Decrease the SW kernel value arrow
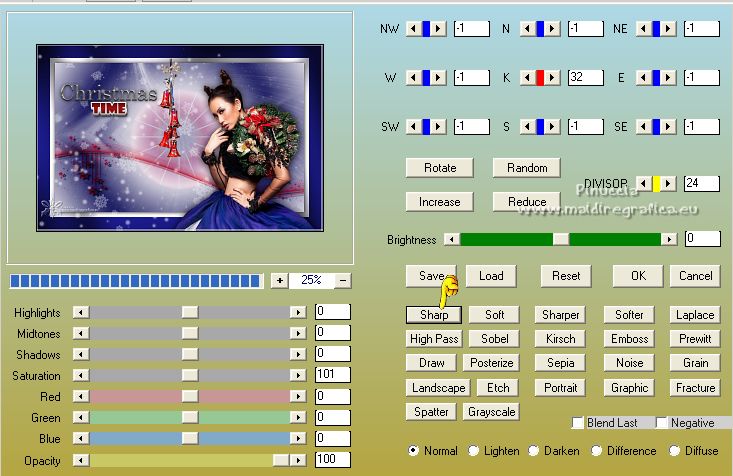This screenshot has height=476, width=733. pyautogui.click(x=413, y=127)
